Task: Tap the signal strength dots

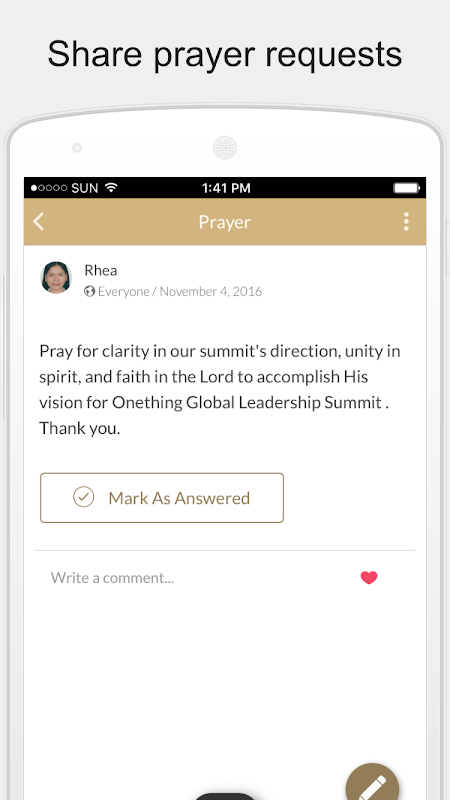Action: click(48, 188)
